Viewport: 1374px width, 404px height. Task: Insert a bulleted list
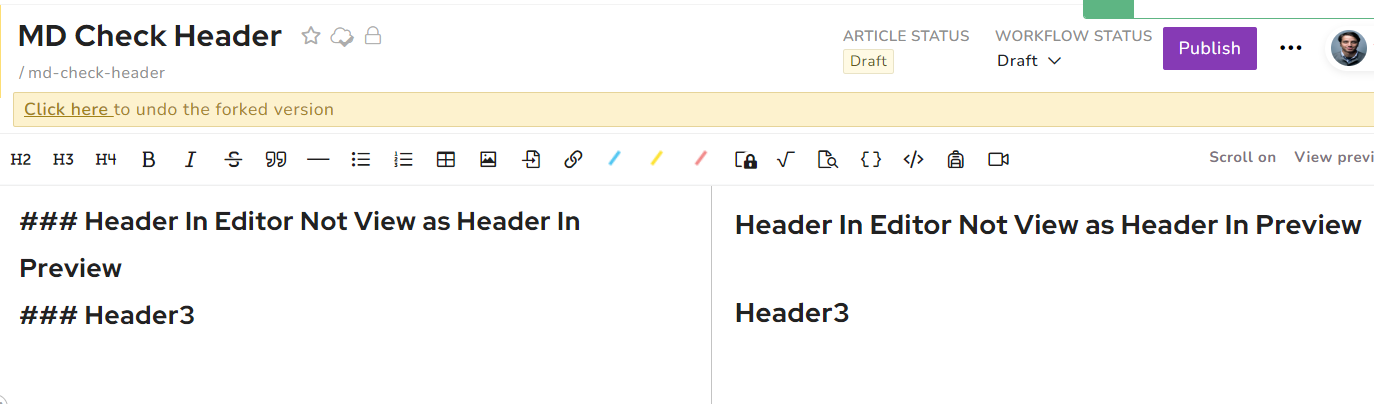(361, 159)
